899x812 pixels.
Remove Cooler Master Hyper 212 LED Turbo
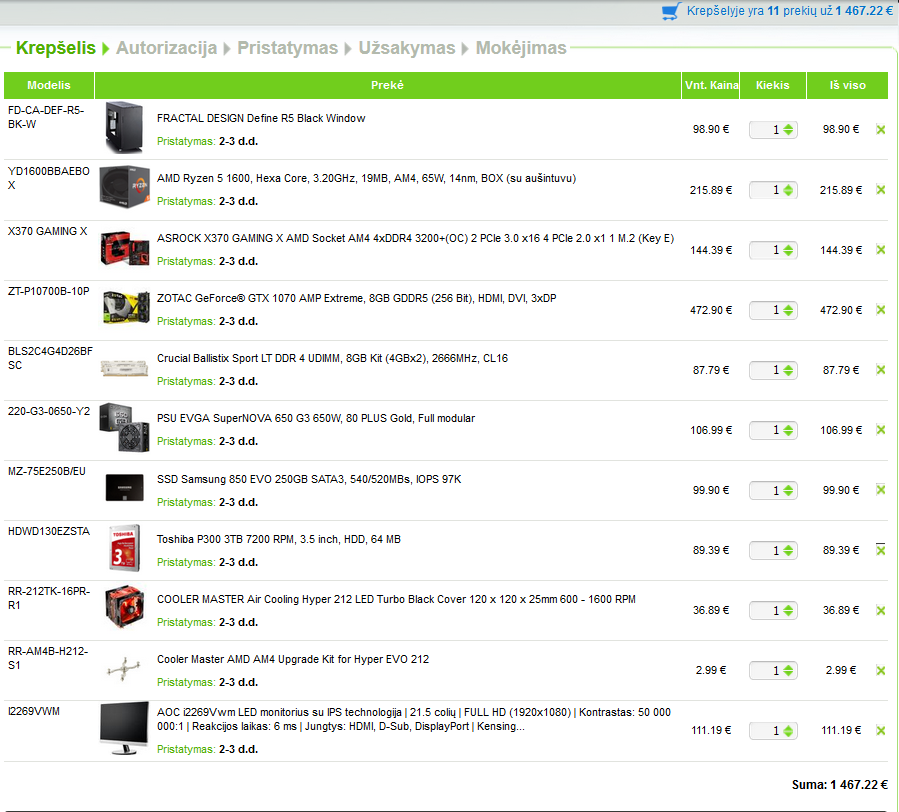pyautogui.click(x=881, y=610)
